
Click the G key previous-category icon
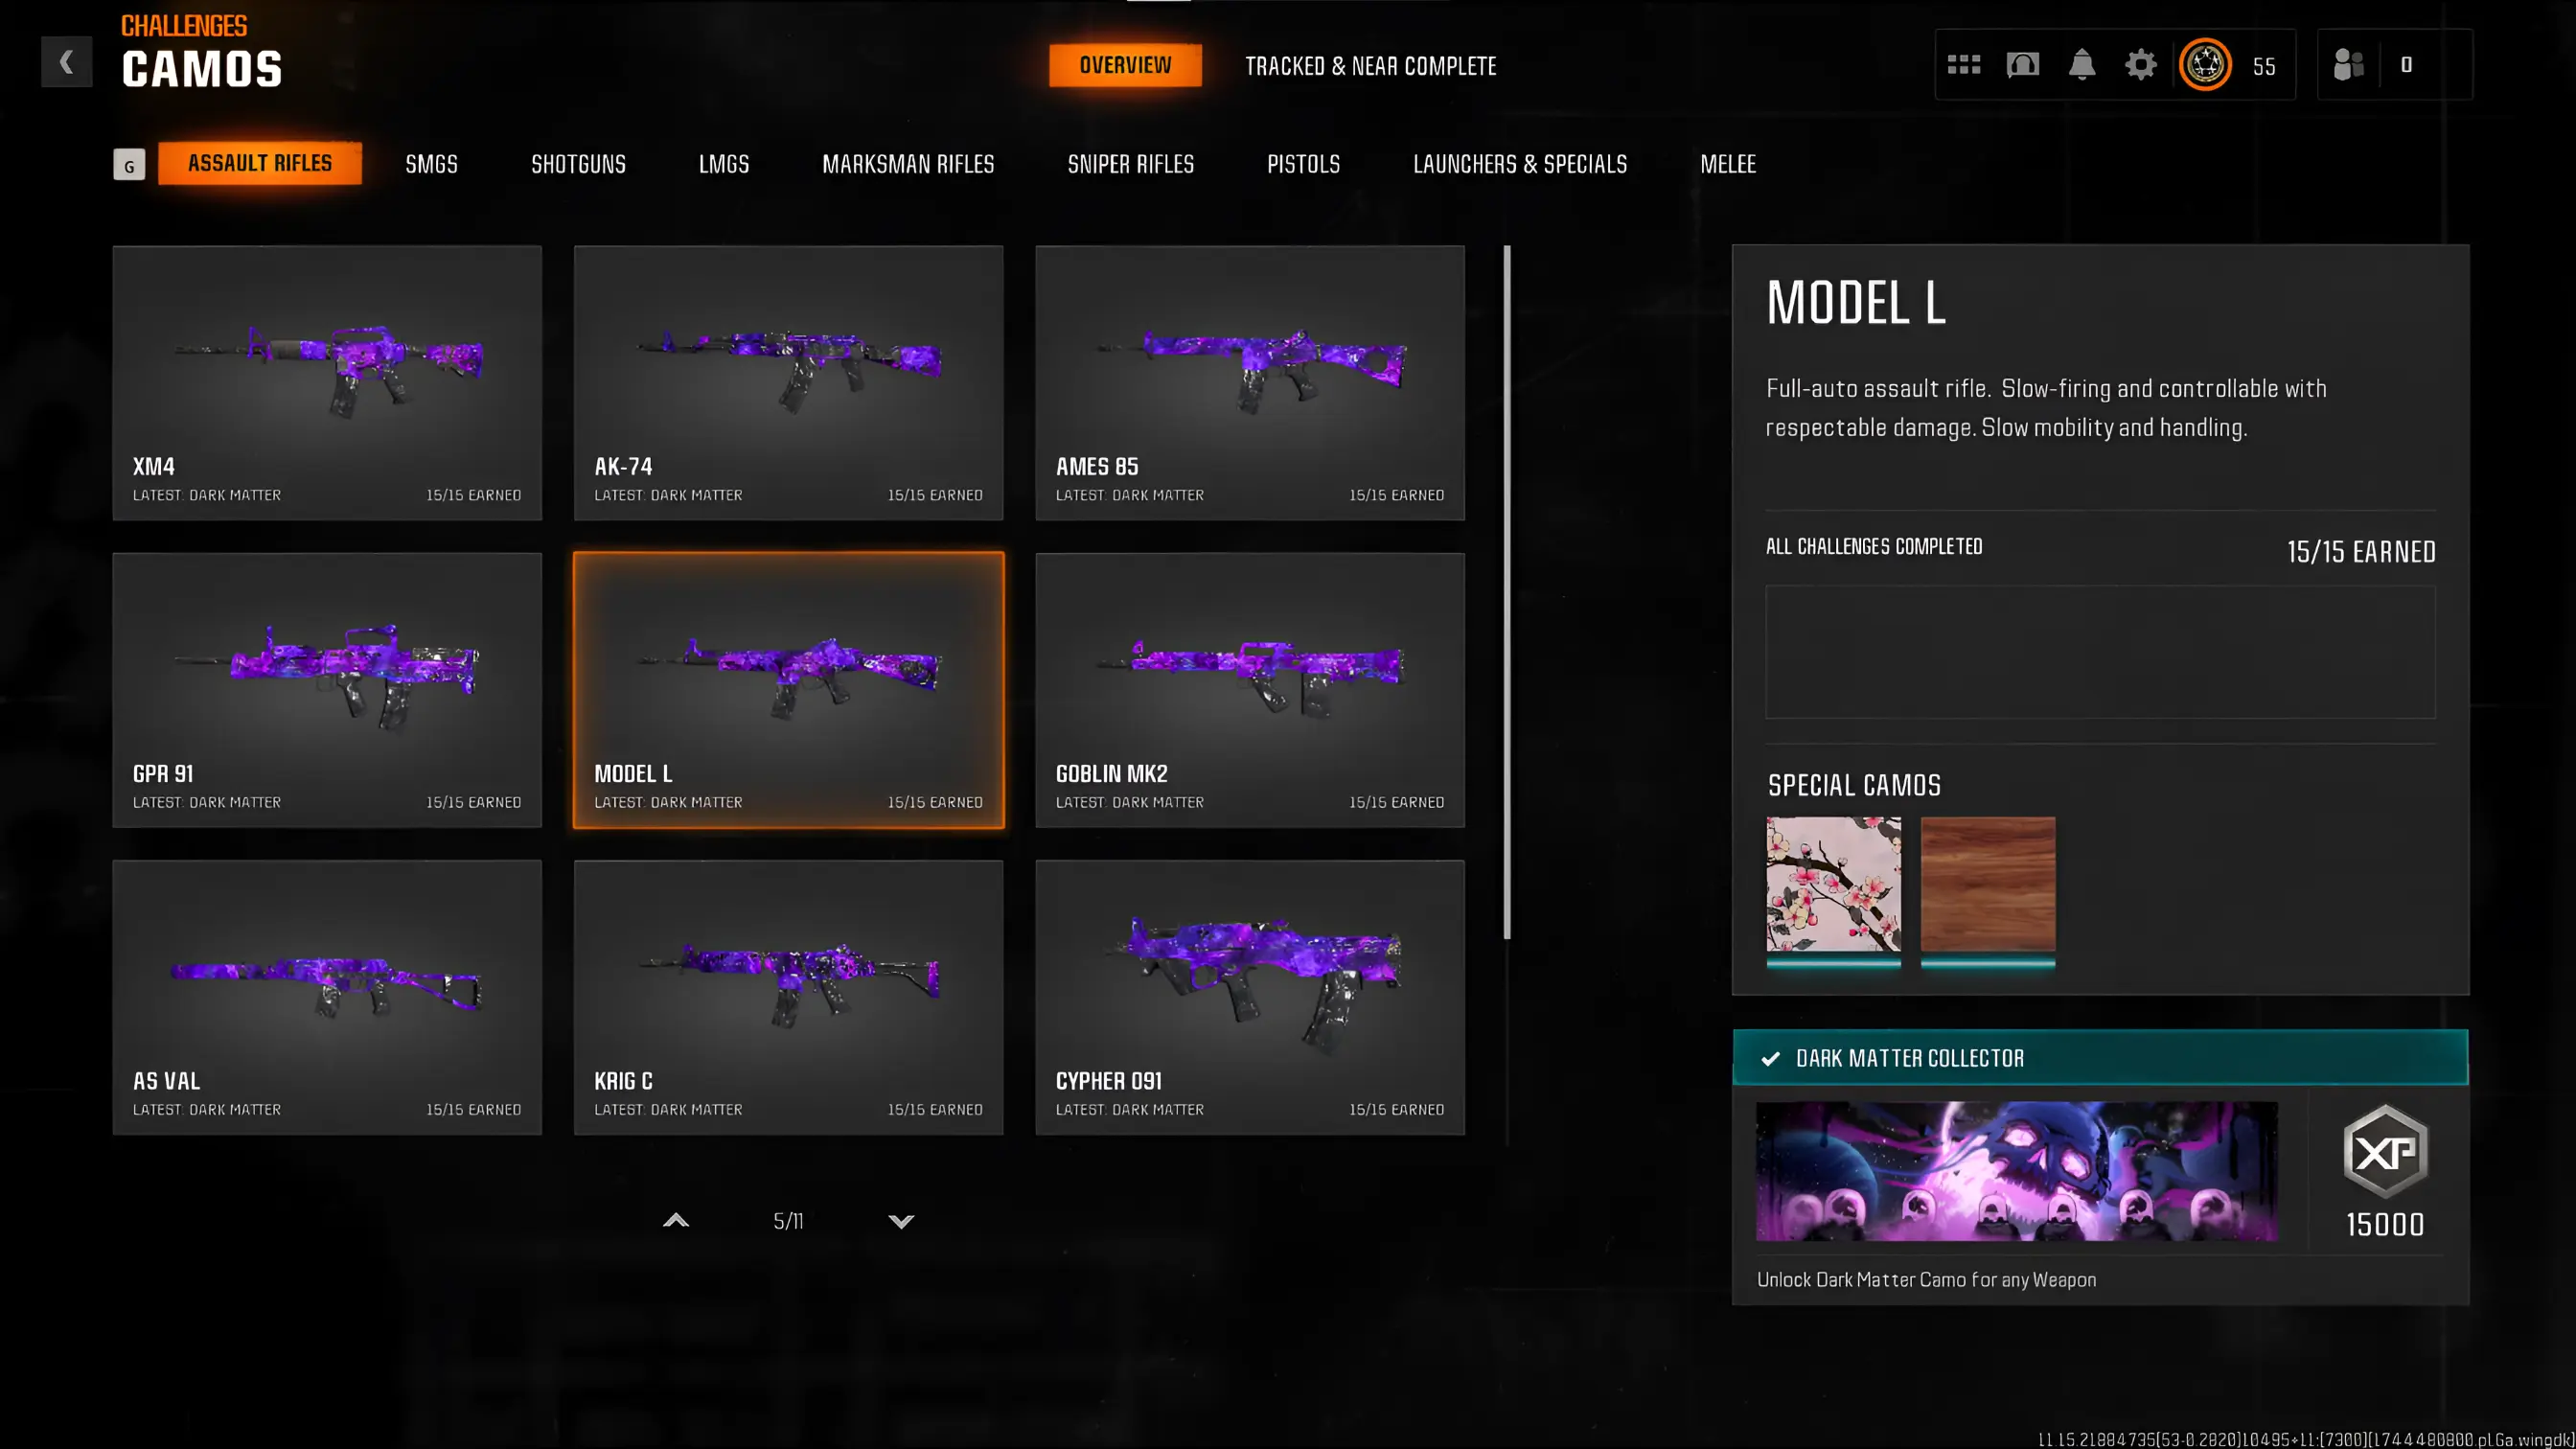[x=129, y=165]
